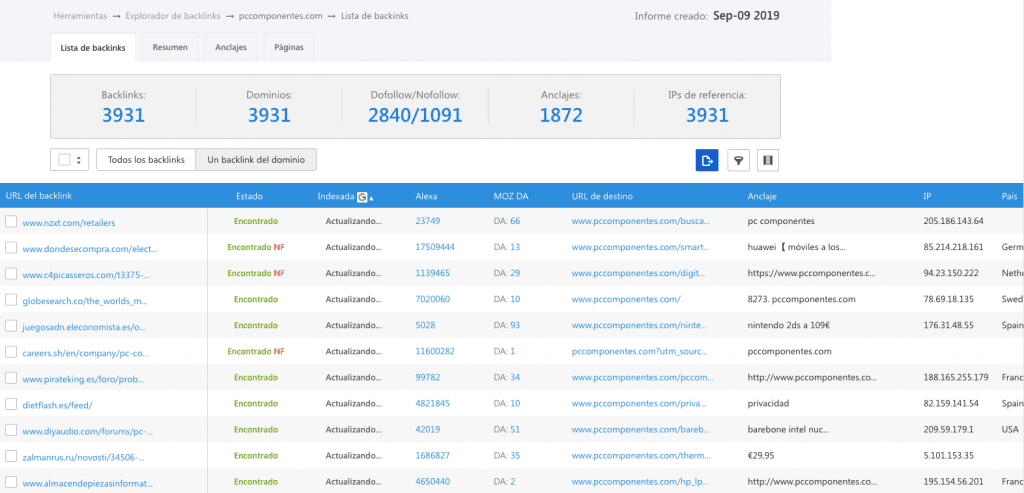Toggle checkbox for juegosadn.eleconomista.es row

point(10,325)
